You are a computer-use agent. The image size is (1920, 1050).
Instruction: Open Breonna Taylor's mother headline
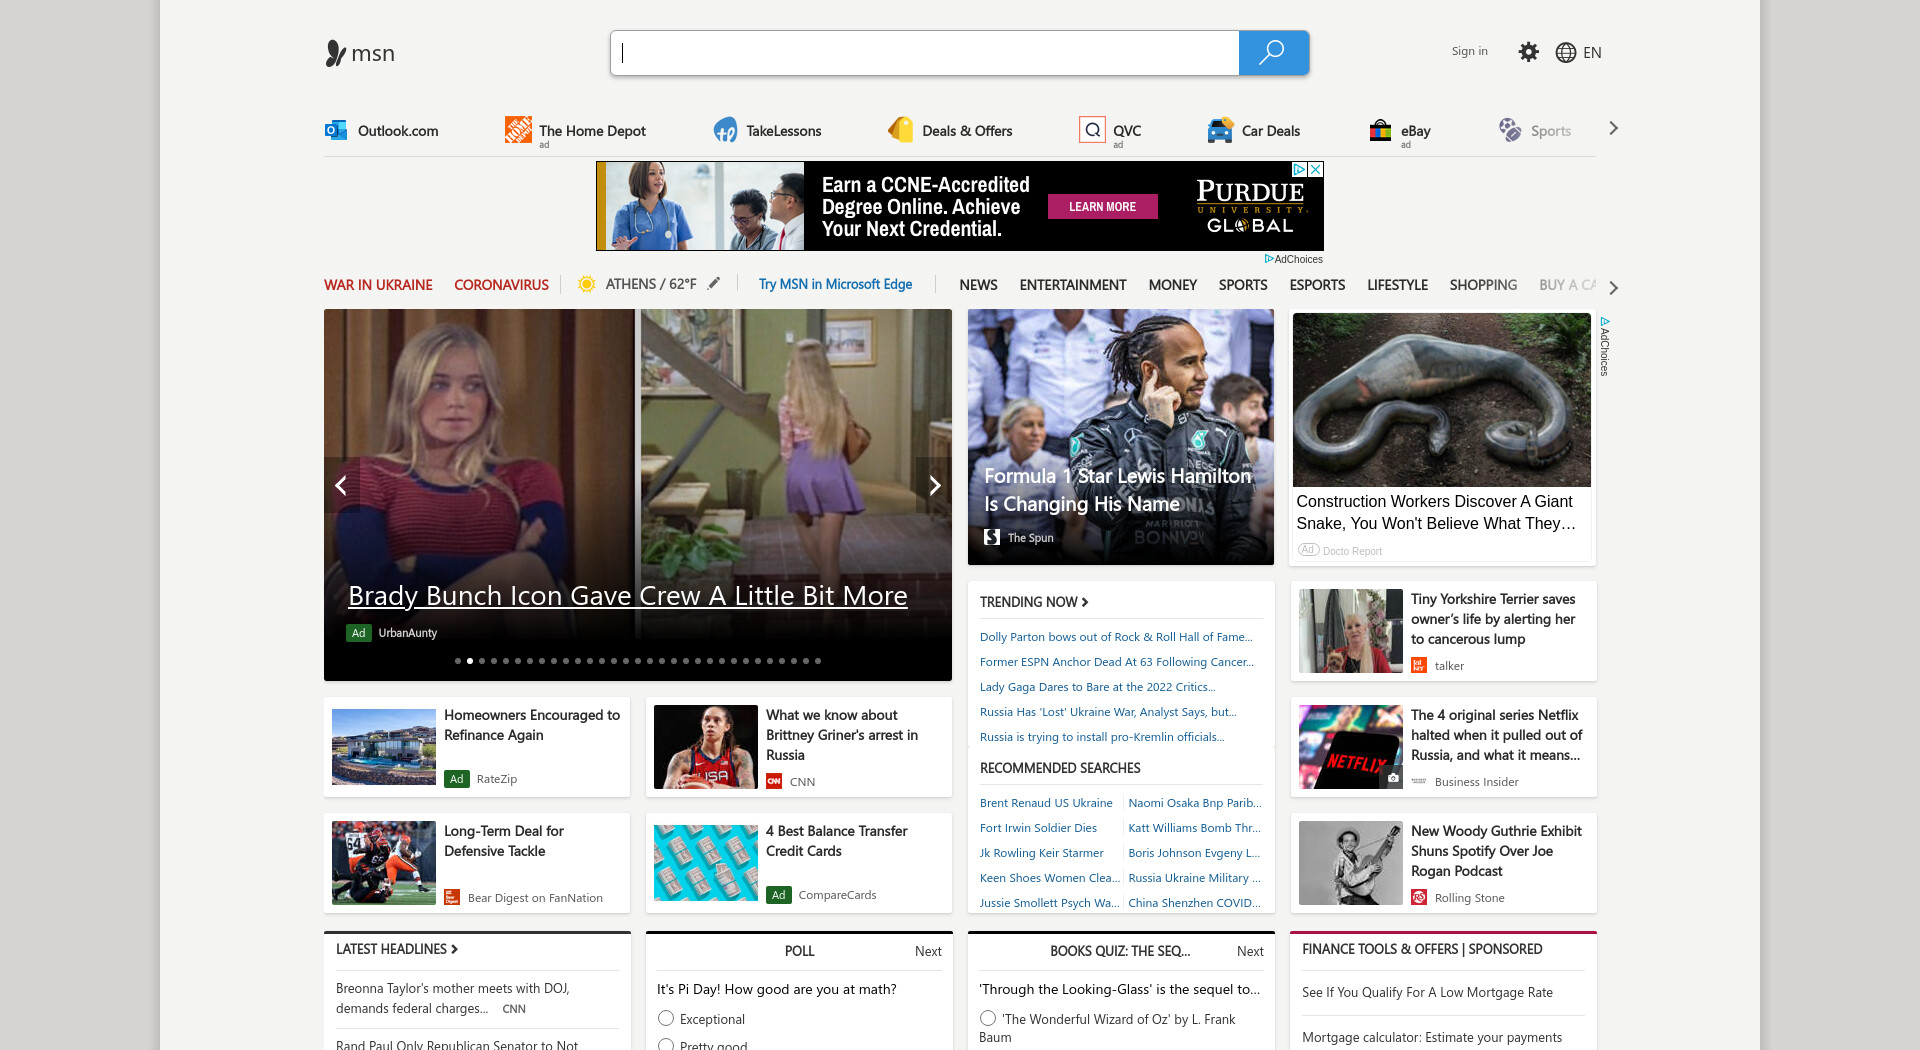point(452,998)
